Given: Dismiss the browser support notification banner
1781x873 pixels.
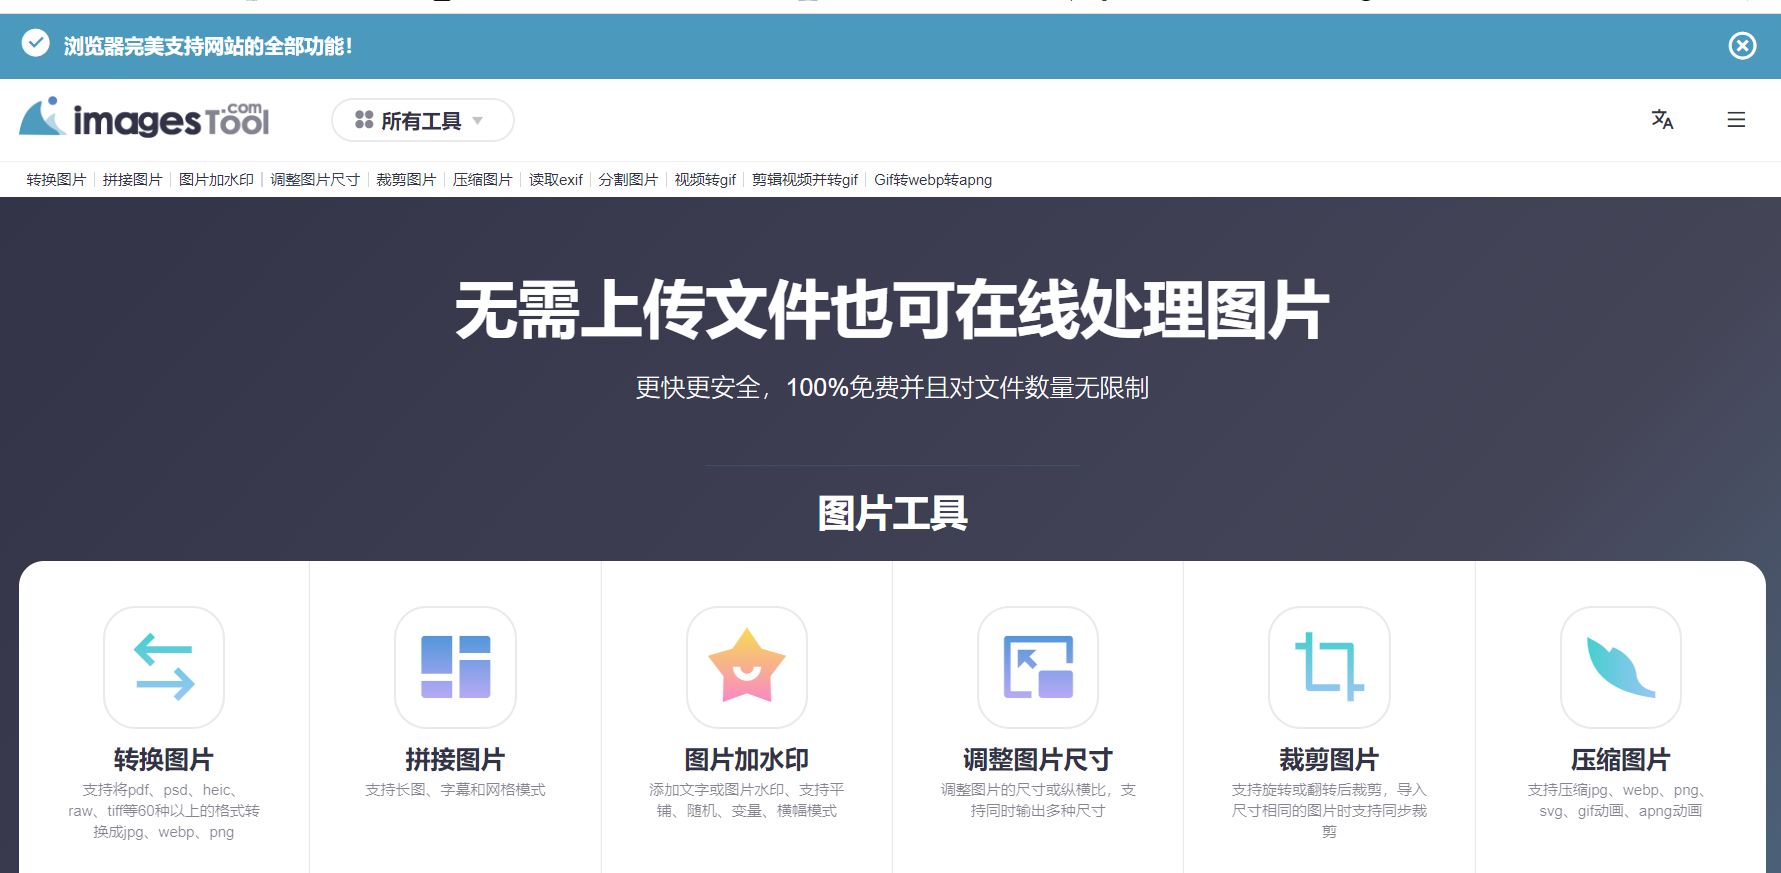Looking at the screenshot, I should pyautogui.click(x=1742, y=46).
